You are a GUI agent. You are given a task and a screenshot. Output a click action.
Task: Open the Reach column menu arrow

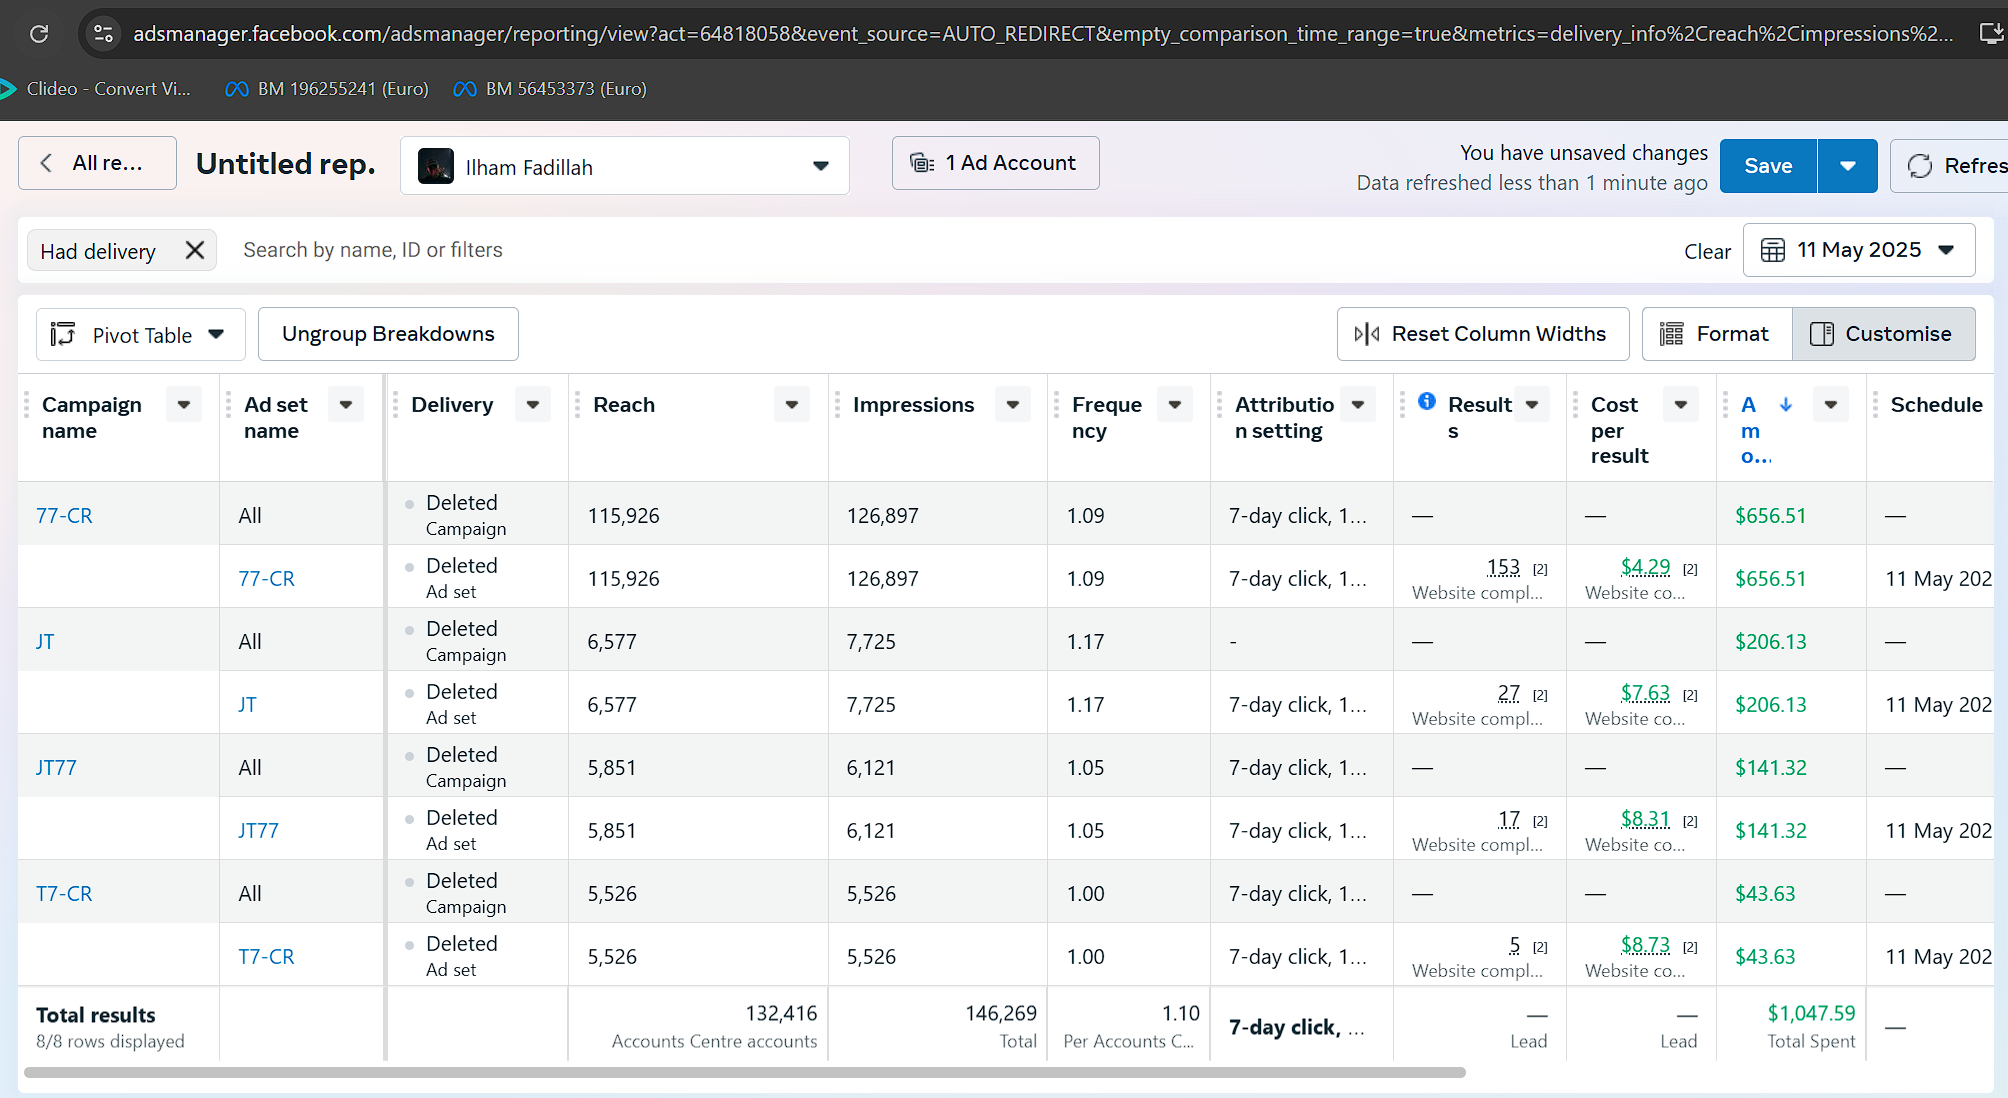[791, 405]
